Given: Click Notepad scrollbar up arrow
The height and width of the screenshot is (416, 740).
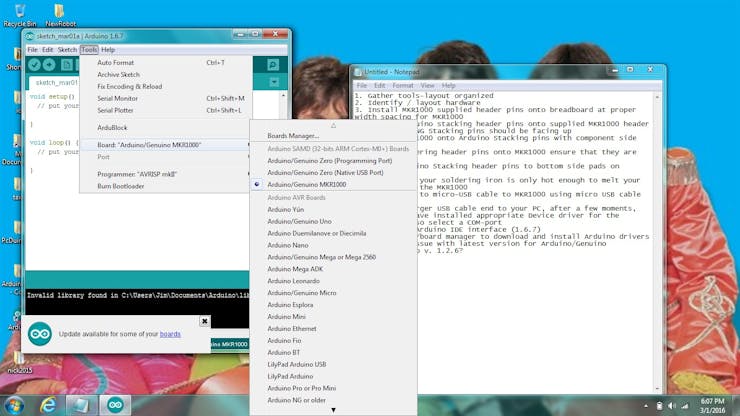Looking at the screenshot, I should [x=657, y=97].
